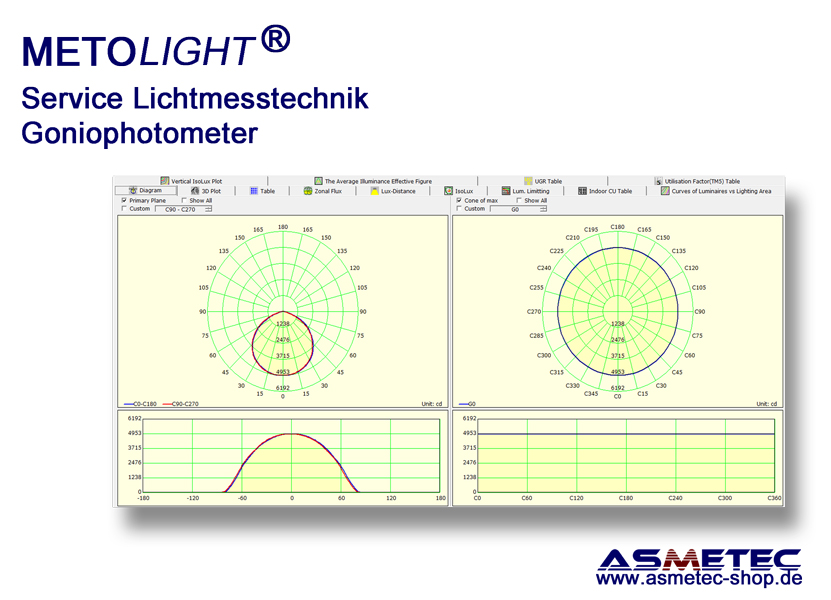Toggle the Cone of max checkbox
Image resolution: width=831 pixels, height=600 pixels.
tap(459, 200)
